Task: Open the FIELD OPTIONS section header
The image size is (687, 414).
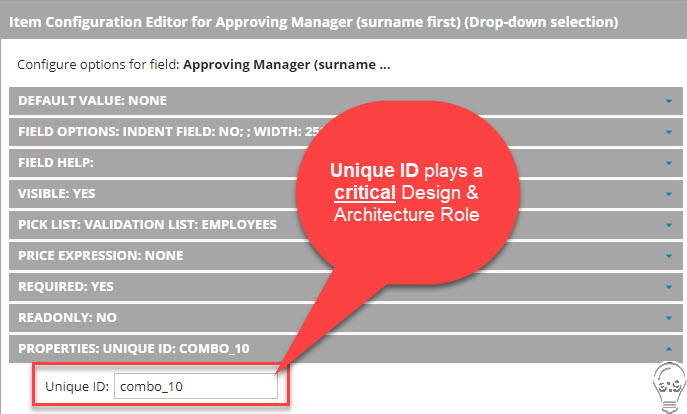Action: pos(150,131)
